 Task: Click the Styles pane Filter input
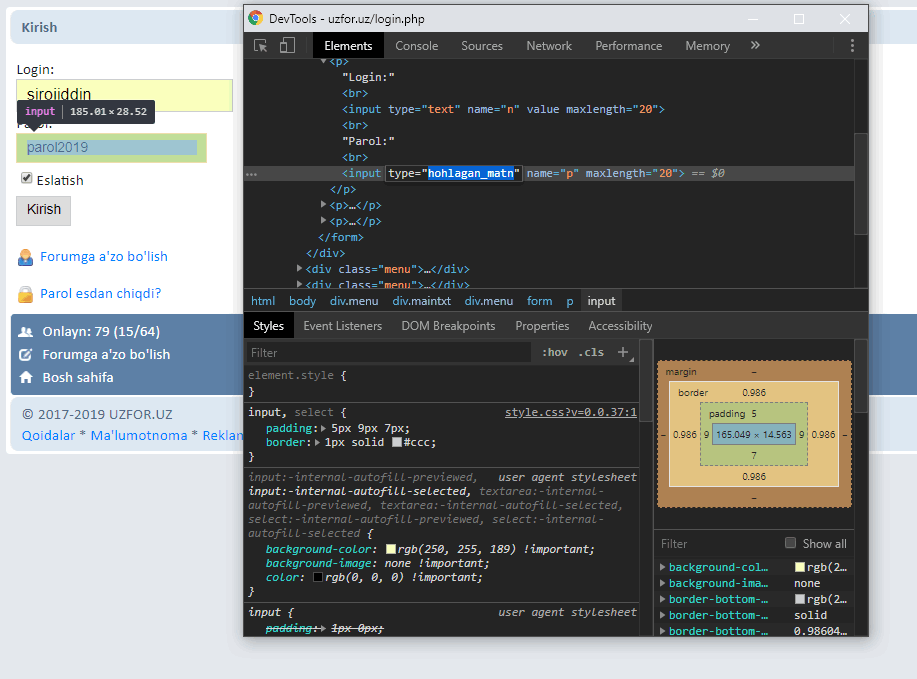click(x=388, y=353)
